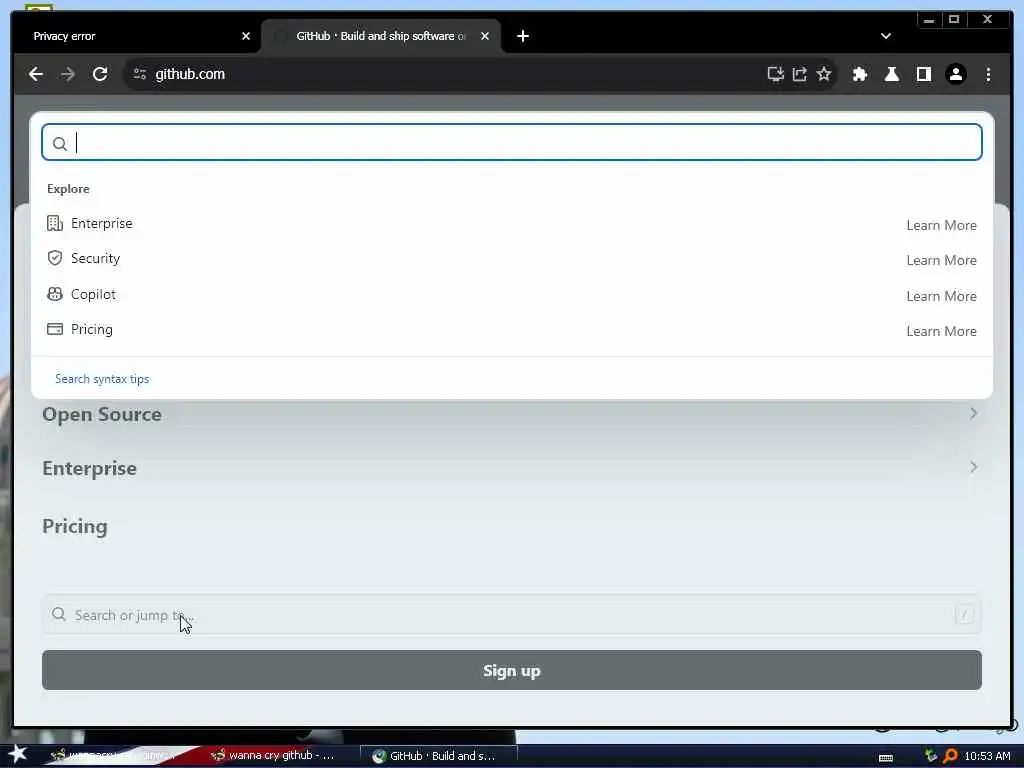Focus the search overlay input field
This screenshot has height=768, width=1024.
click(x=512, y=142)
